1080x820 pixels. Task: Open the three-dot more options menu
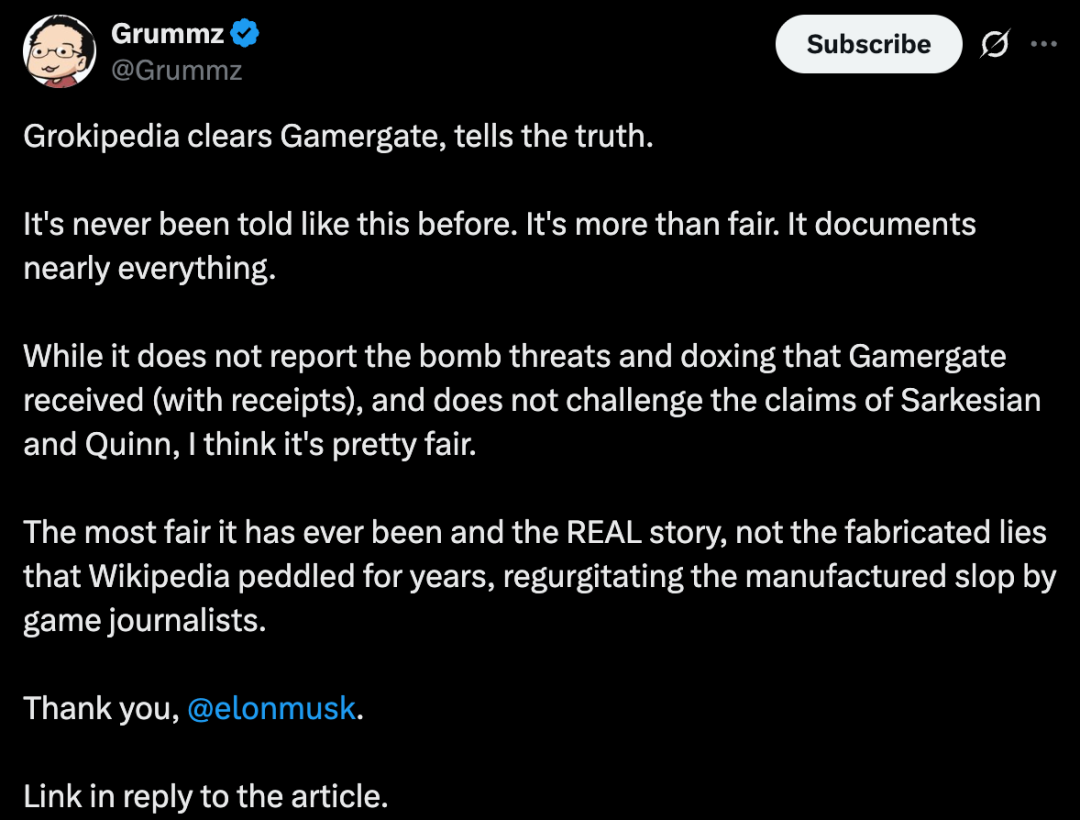(x=1043, y=44)
